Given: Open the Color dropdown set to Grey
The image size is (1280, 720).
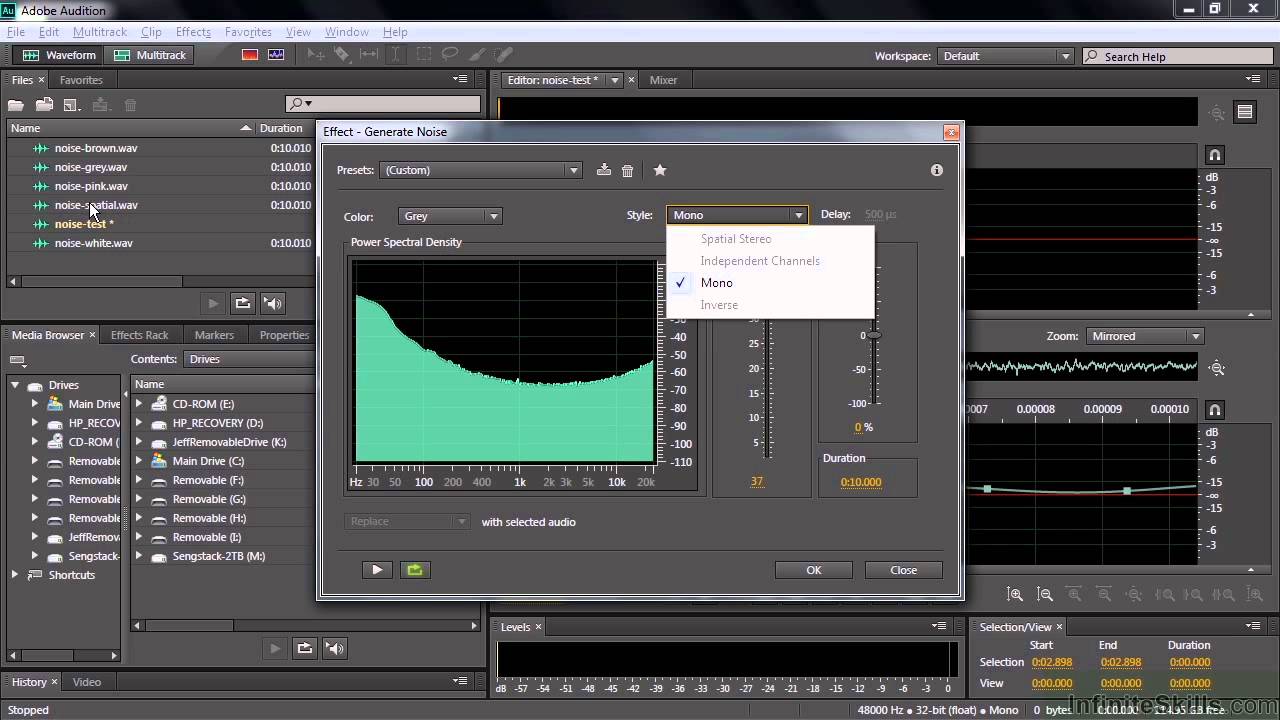Looking at the screenshot, I should click(x=450, y=216).
